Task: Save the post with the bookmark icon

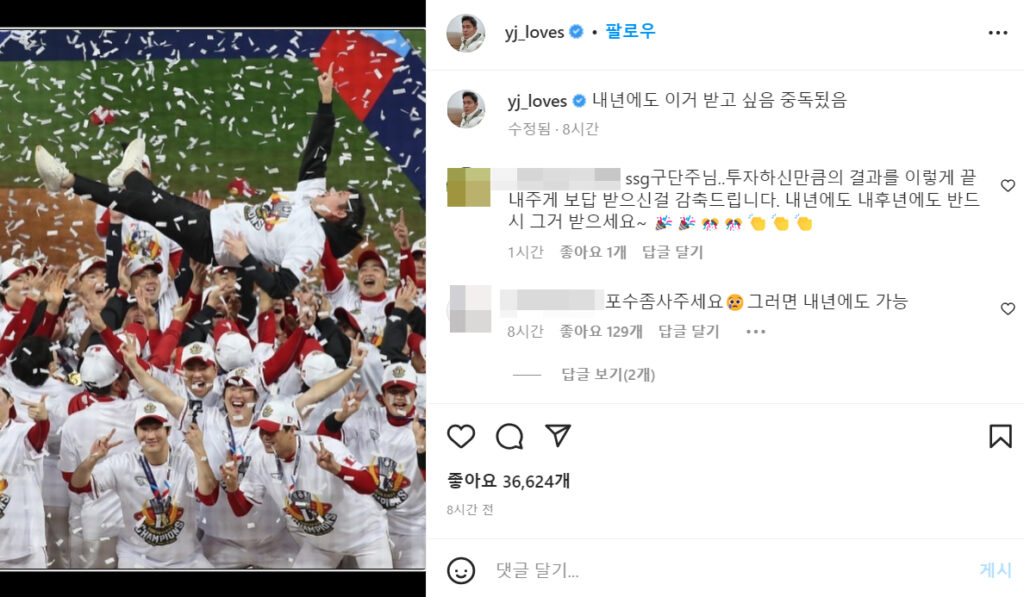Action: pyautogui.click(x=1000, y=436)
